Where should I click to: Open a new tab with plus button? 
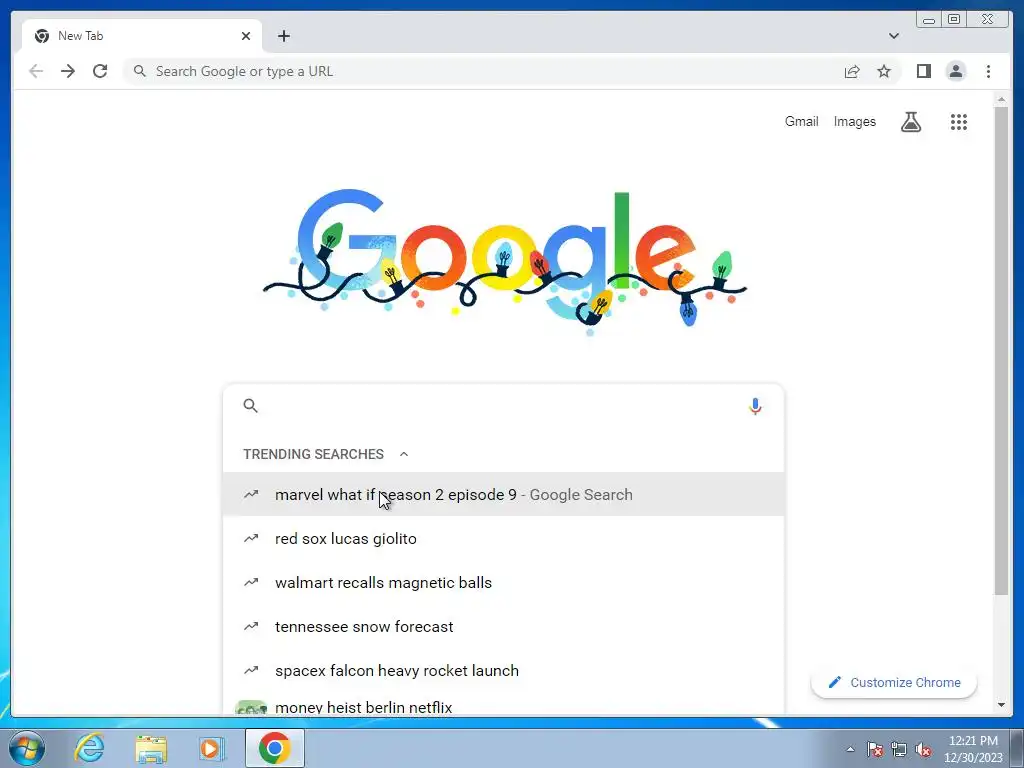point(283,36)
